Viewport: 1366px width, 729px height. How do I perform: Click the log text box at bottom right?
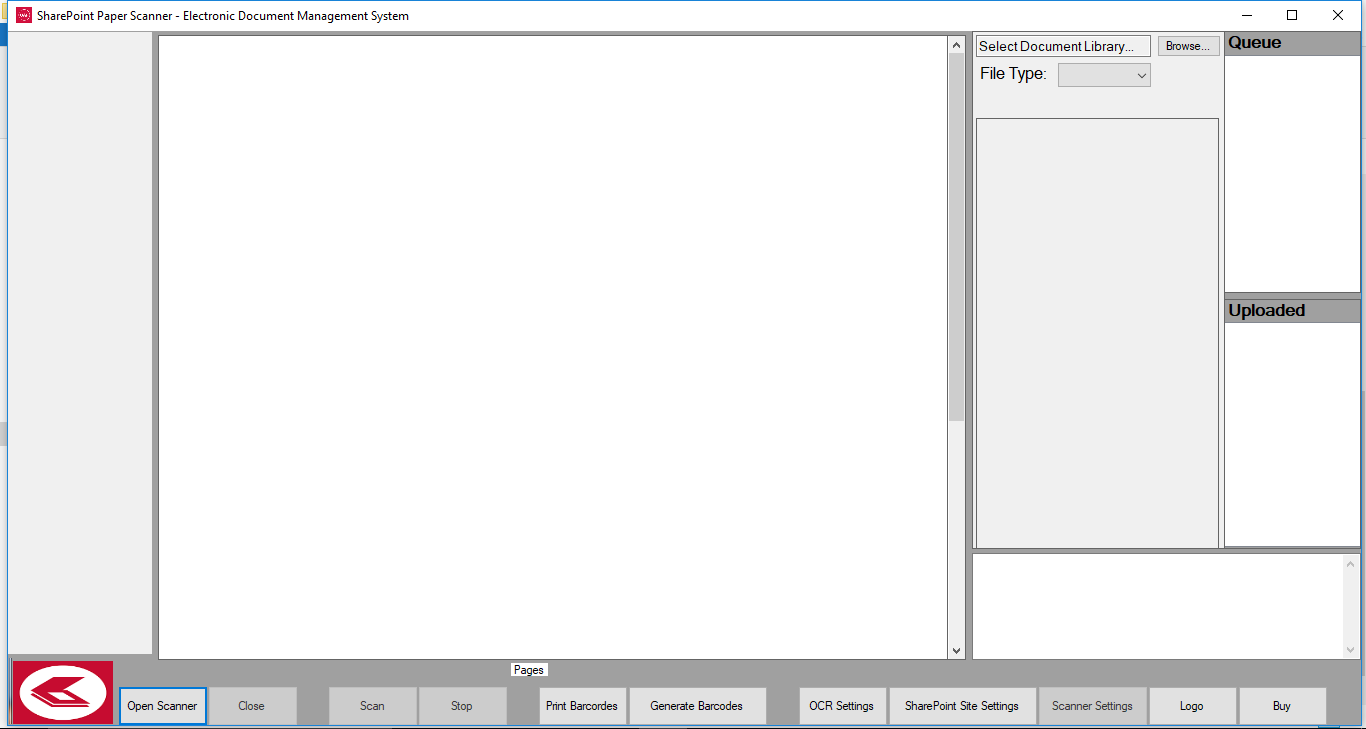(1158, 606)
